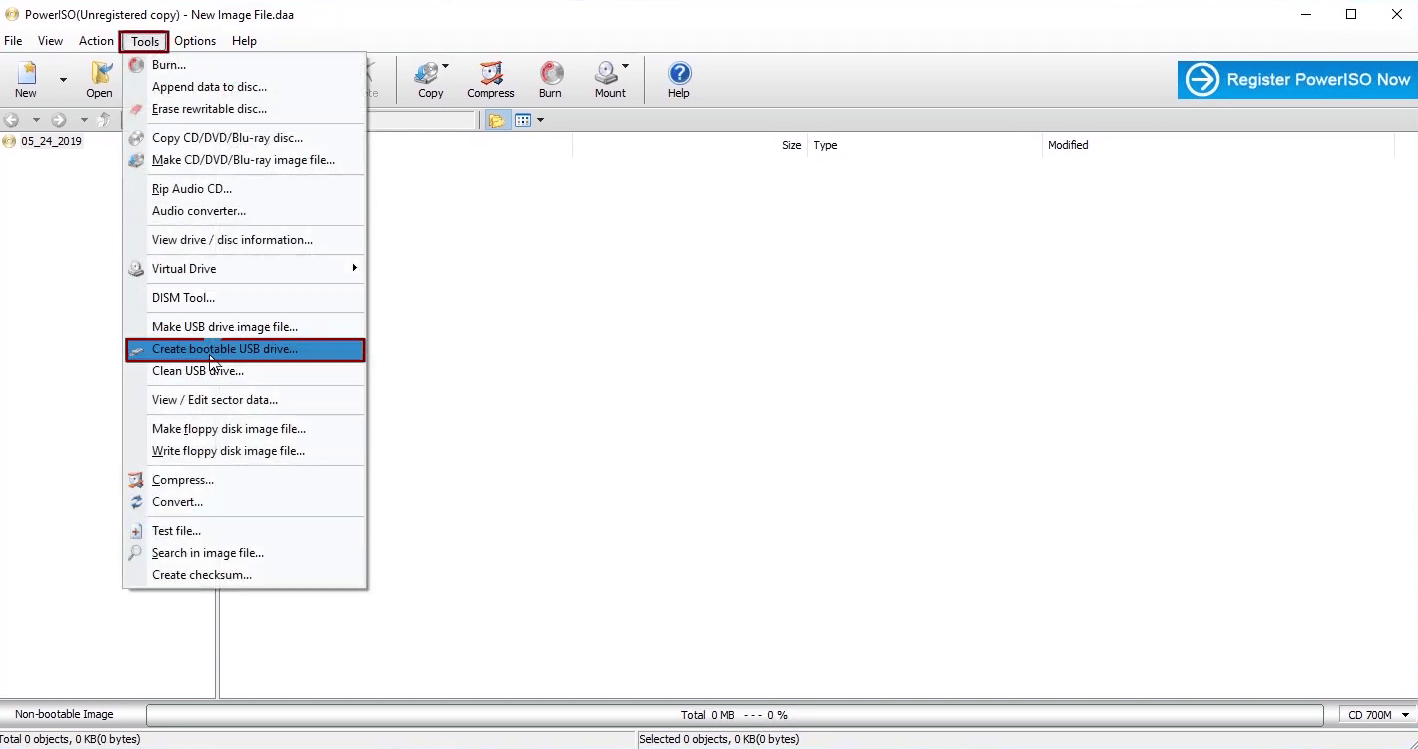Image resolution: width=1418 pixels, height=749 pixels.
Task: Sort by the Modified column header
Action: click(x=1218, y=145)
